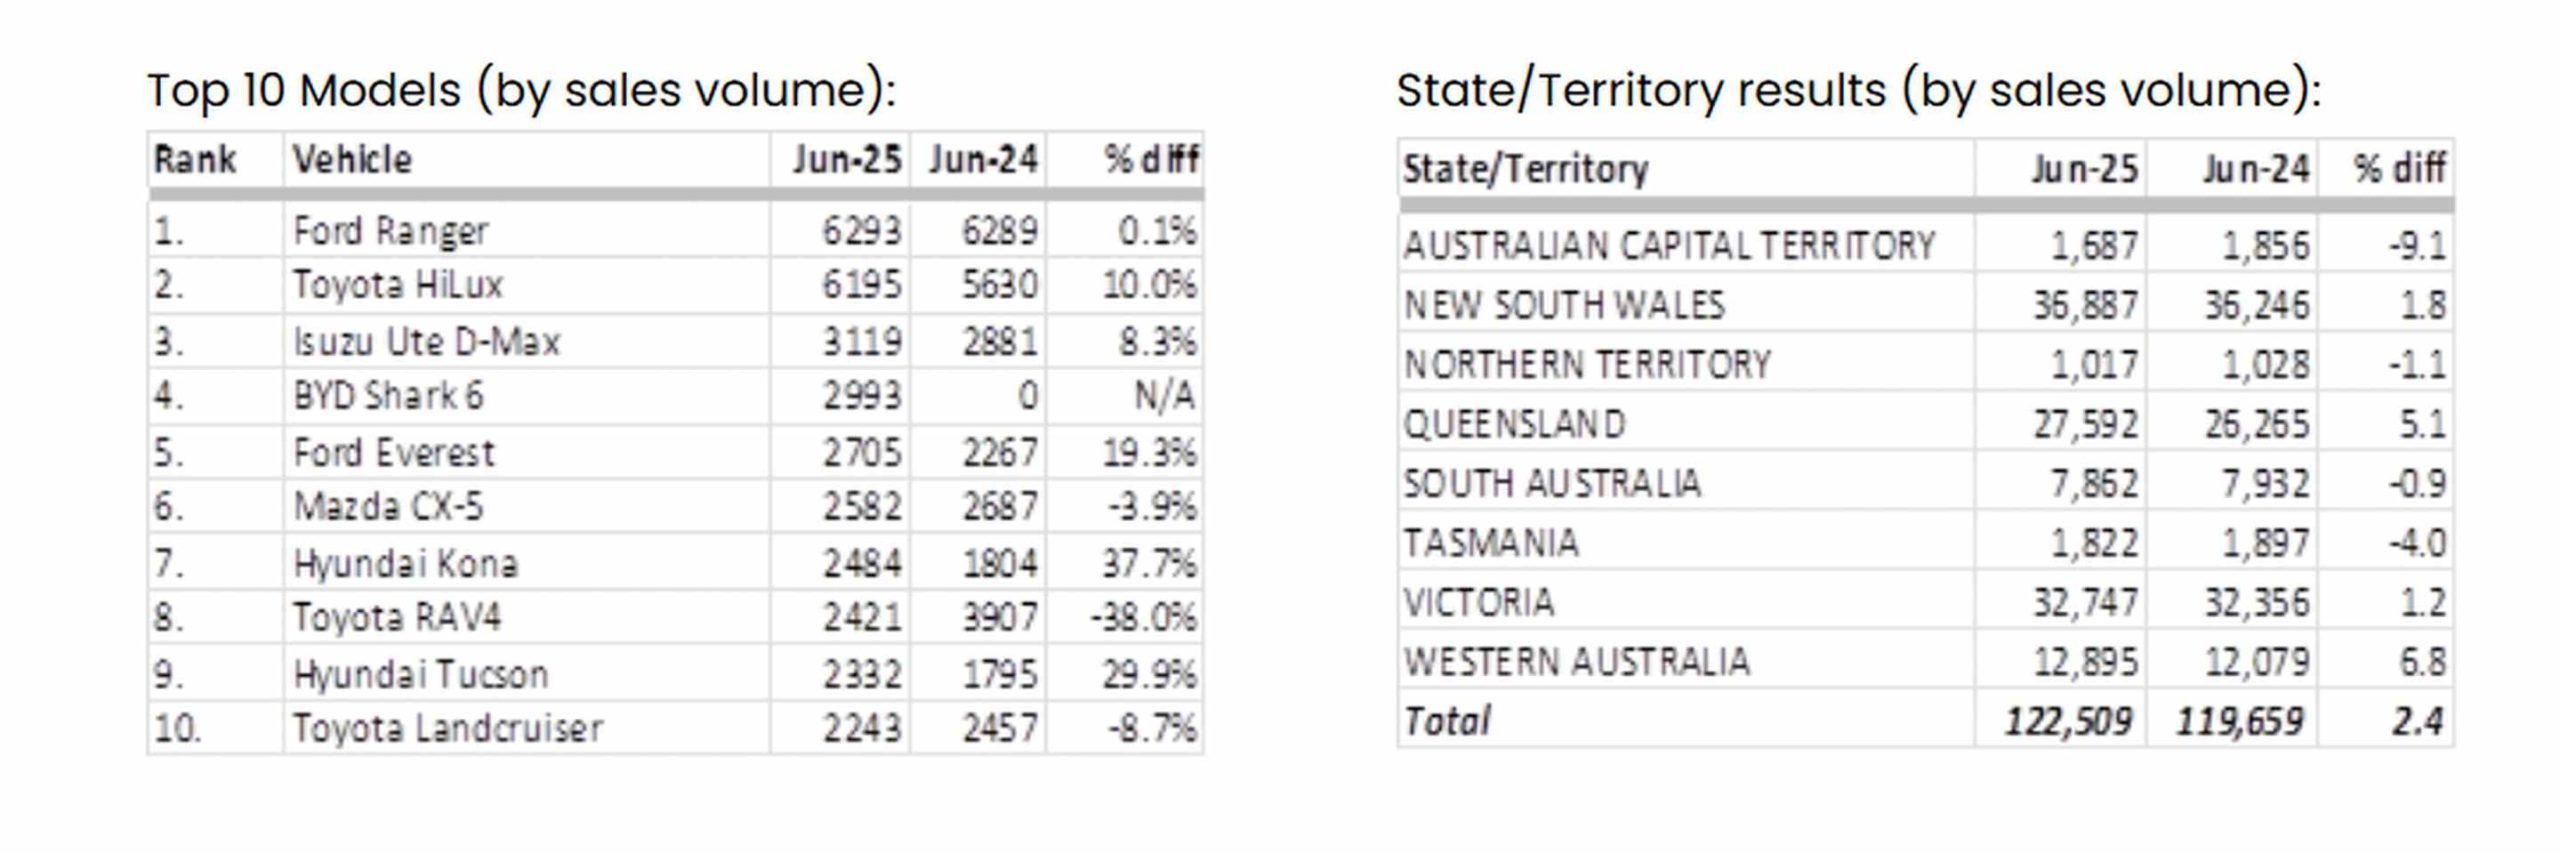This screenshot has width=2560, height=853.
Task: Select Toyota Landcruiser Jun-24 value 2457
Action: click(1000, 727)
